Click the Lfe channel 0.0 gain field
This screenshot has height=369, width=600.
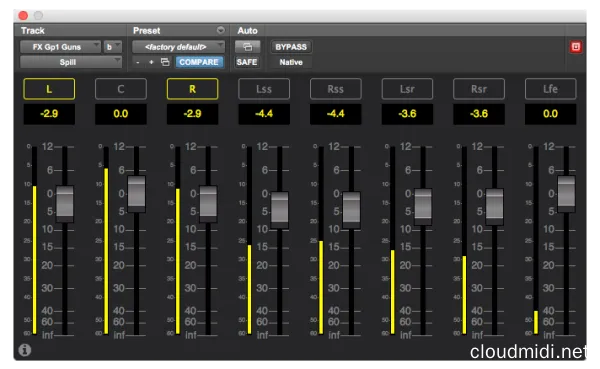click(550, 114)
